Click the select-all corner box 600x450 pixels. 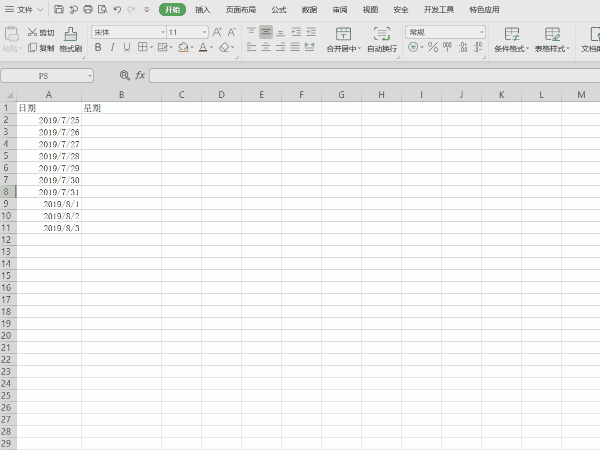(x=8, y=95)
